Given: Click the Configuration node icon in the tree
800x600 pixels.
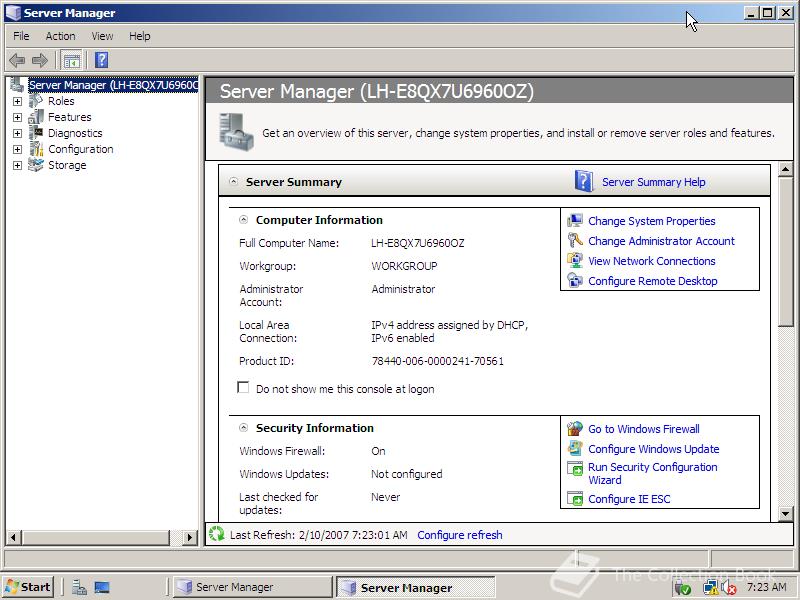Looking at the screenshot, I should [x=36, y=149].
